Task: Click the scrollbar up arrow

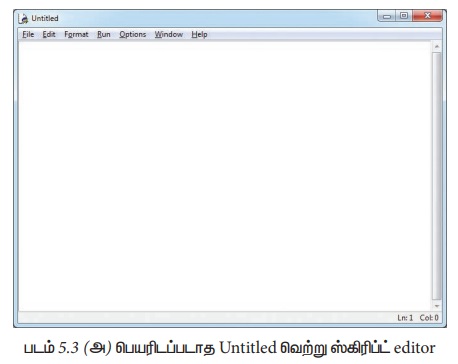Action: point(437,46)
